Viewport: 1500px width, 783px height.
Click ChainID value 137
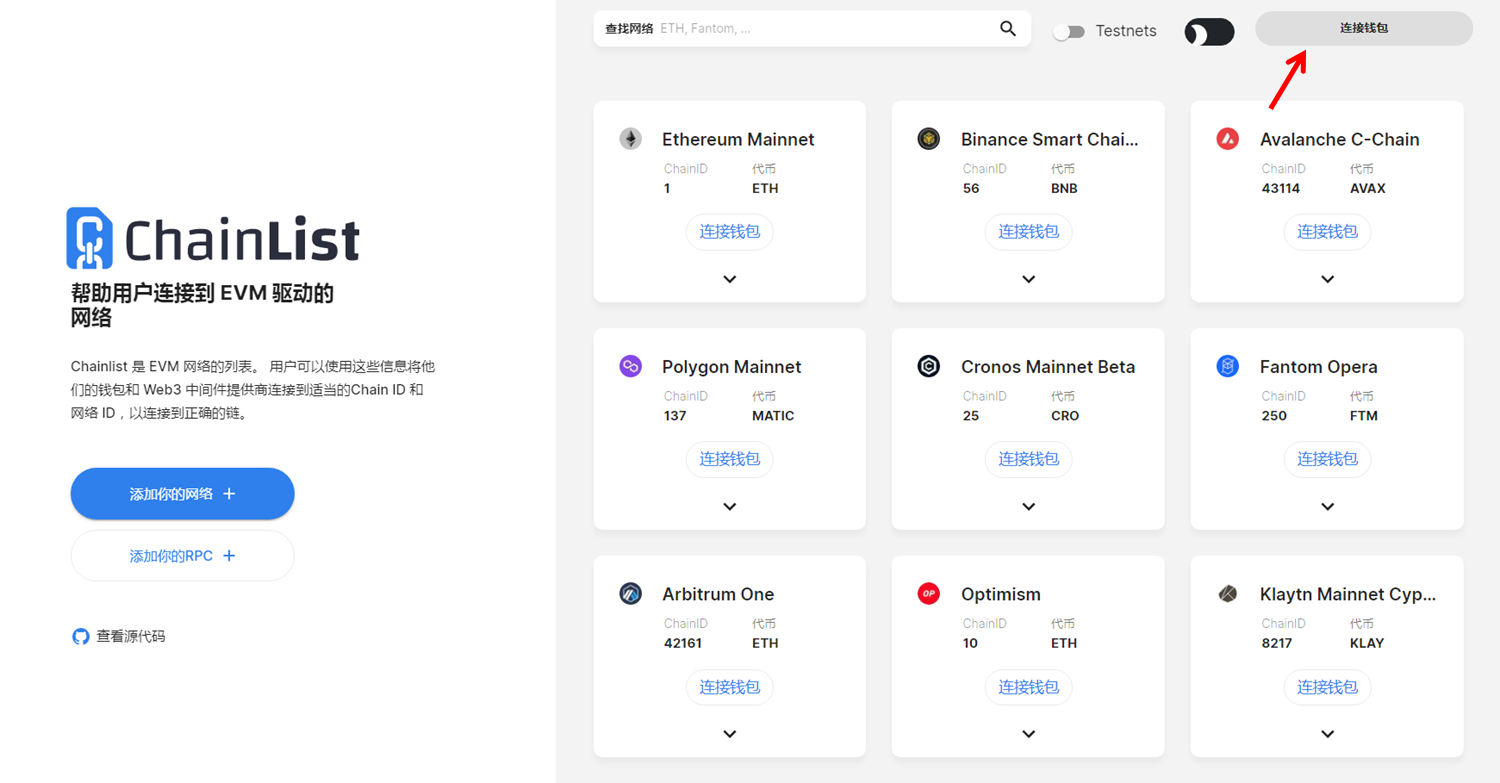[x=675, y=416]
